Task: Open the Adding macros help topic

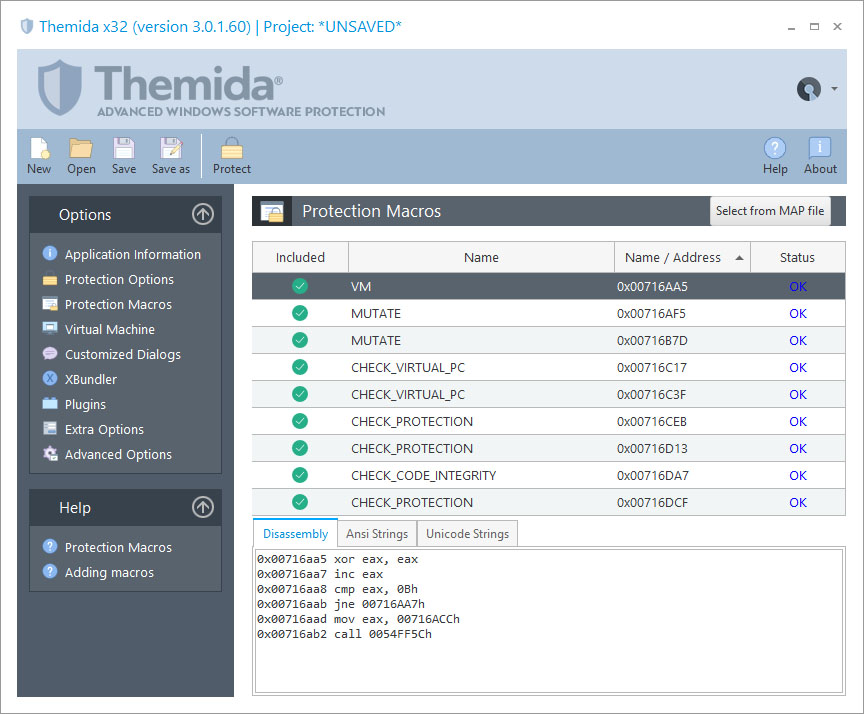Action: tap(112, 572)
